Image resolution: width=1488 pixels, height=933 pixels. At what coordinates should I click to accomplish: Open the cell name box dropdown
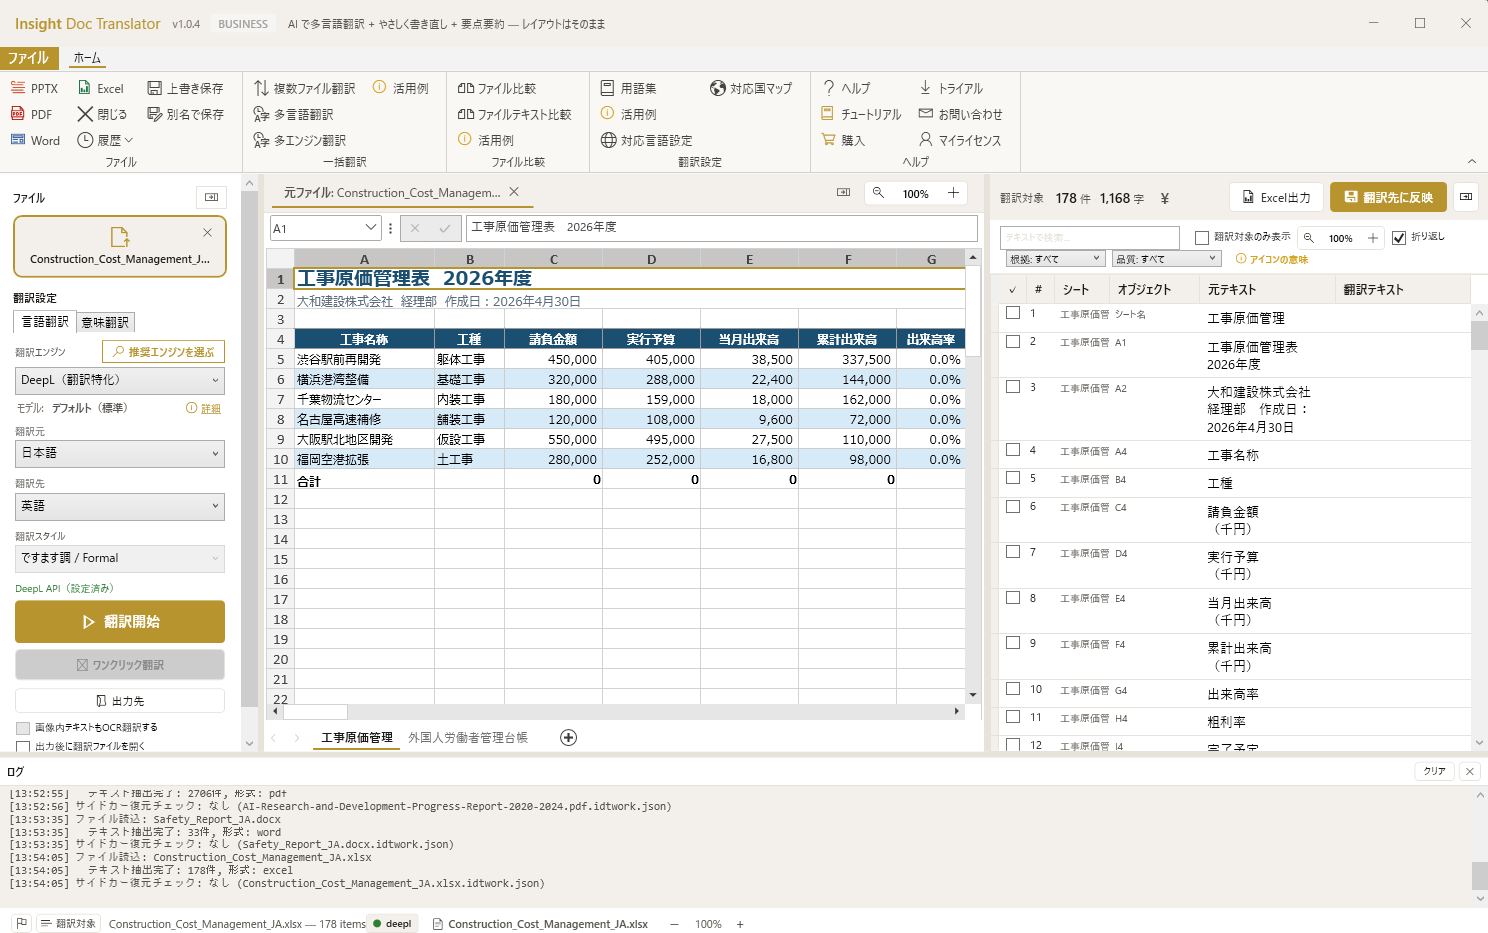point(371,228)
